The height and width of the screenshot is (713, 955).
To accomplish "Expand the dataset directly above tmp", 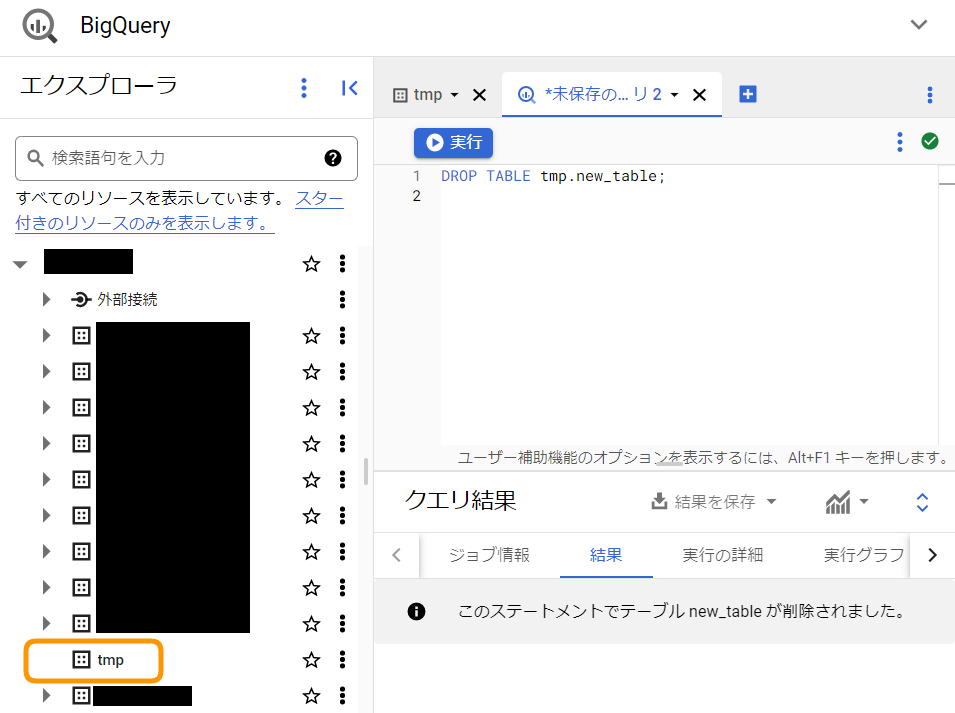I will coord(46,623).
